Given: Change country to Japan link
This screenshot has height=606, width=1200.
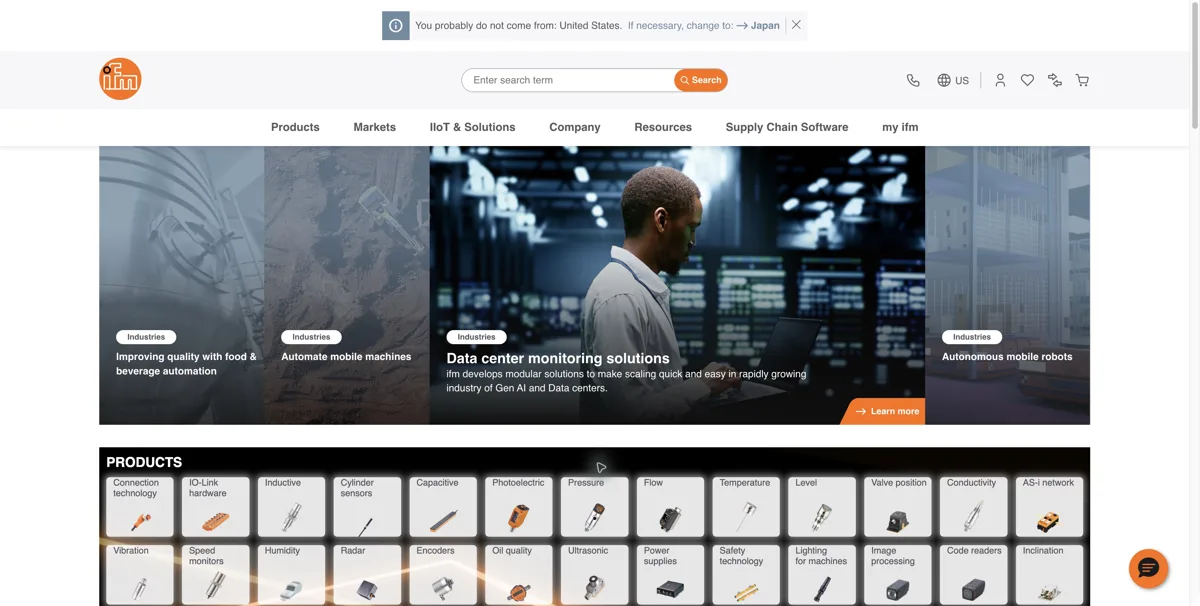Looking at the screenshot, I should [758, 25].
